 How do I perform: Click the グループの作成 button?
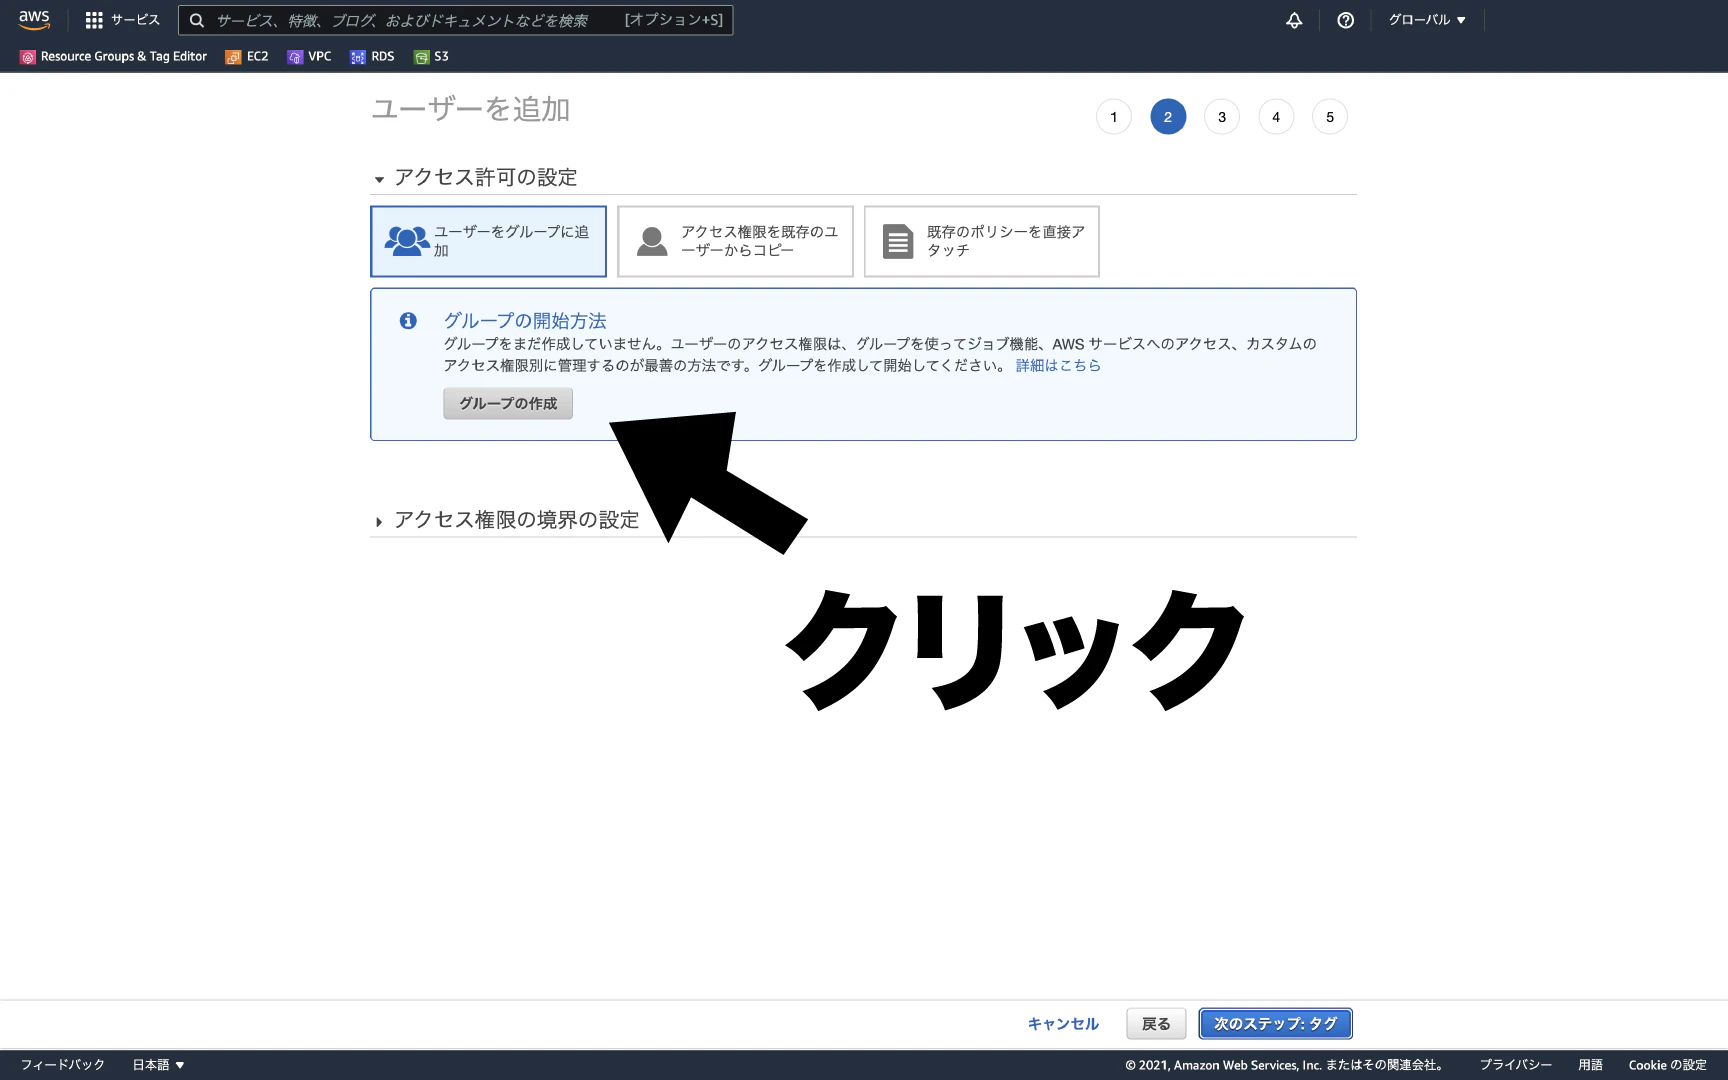[508, 403]
